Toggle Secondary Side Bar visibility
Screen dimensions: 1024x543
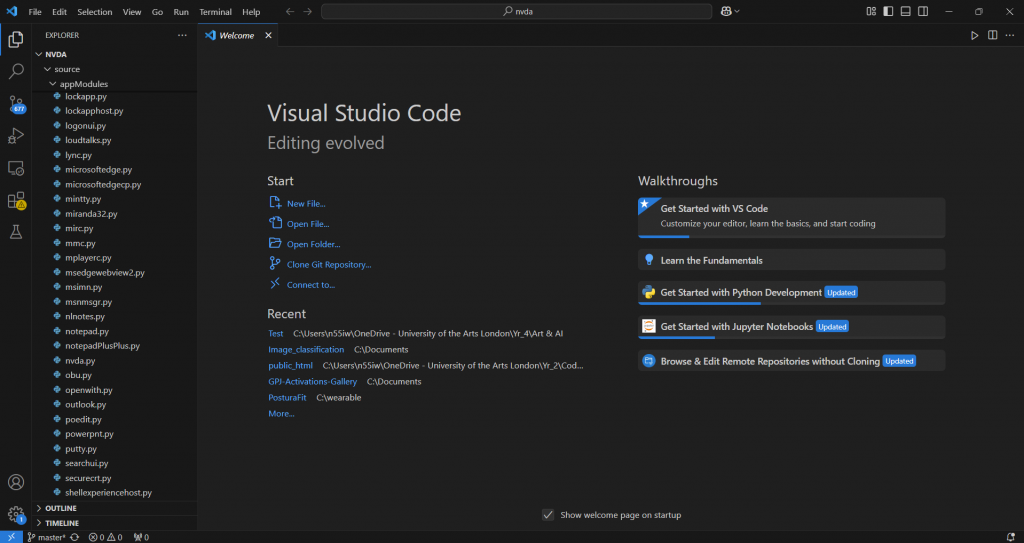click(923, 11)
